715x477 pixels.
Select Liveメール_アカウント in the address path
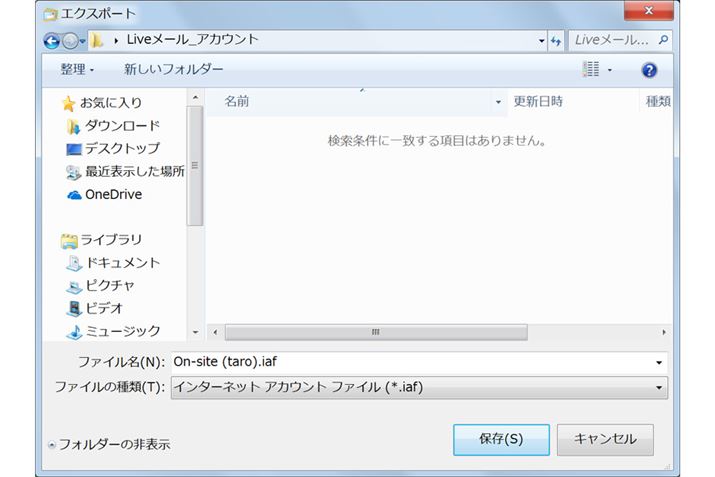[x=192, y=40]
